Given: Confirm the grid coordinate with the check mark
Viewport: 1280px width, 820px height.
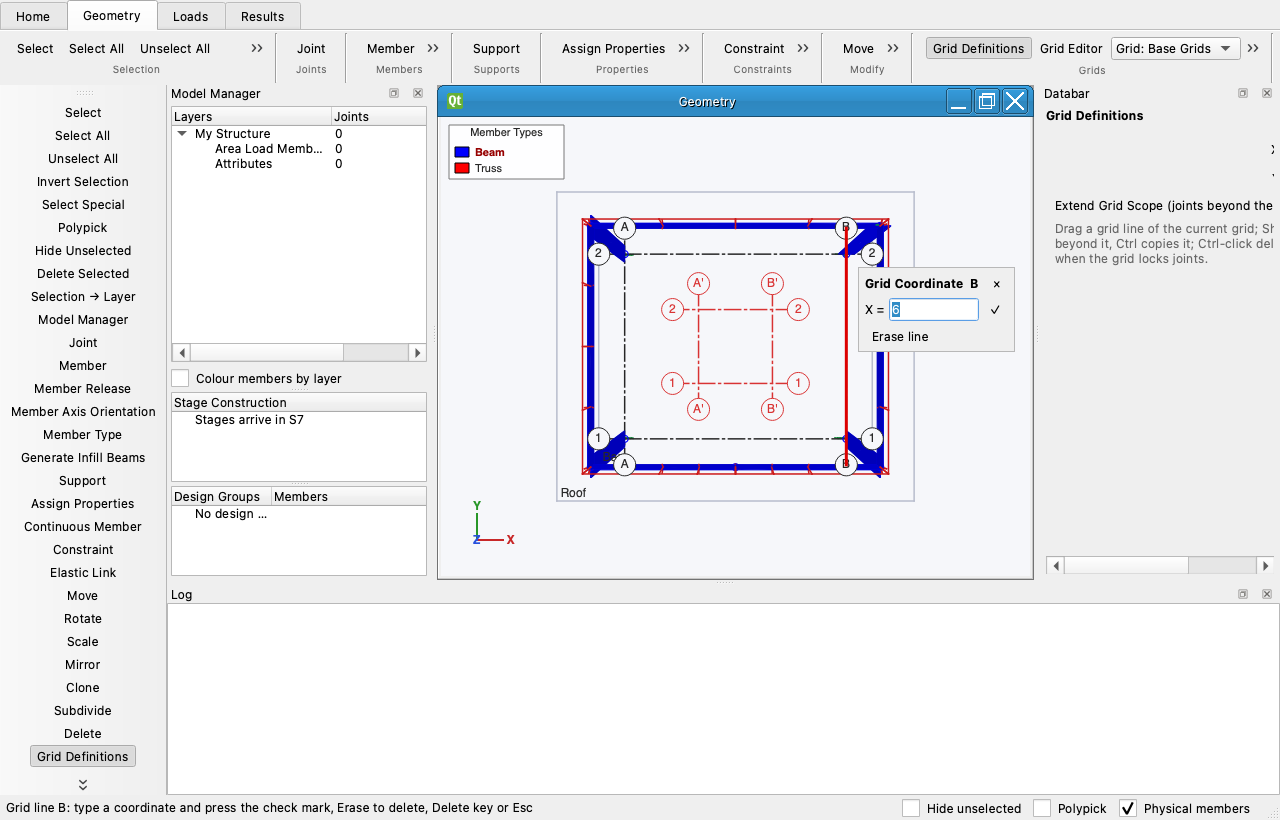Looking at the screenshot, I should point(995,310).
